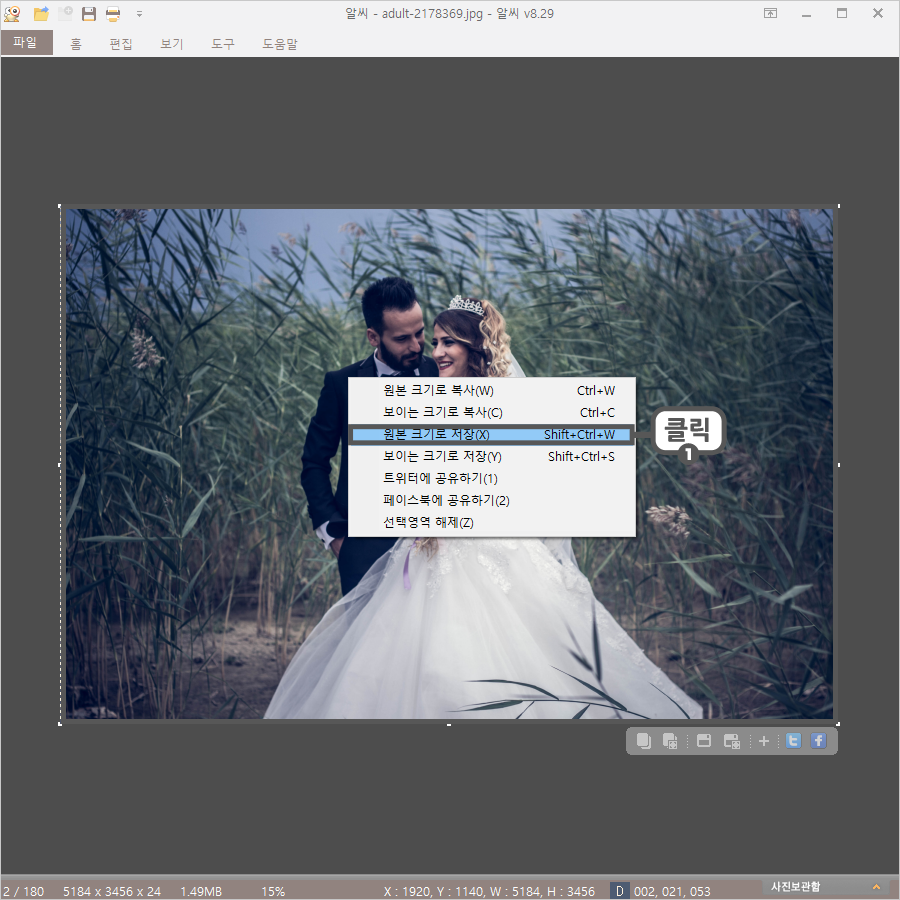Click the 2 / 180 image counter
The width and height of the screenshot is (900, 900).
click(24, 891)
